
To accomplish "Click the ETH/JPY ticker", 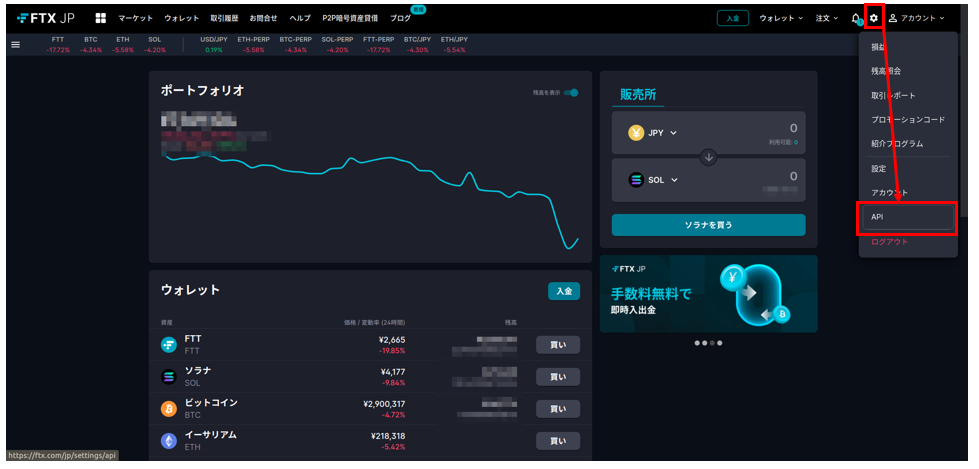I will 454,44.
